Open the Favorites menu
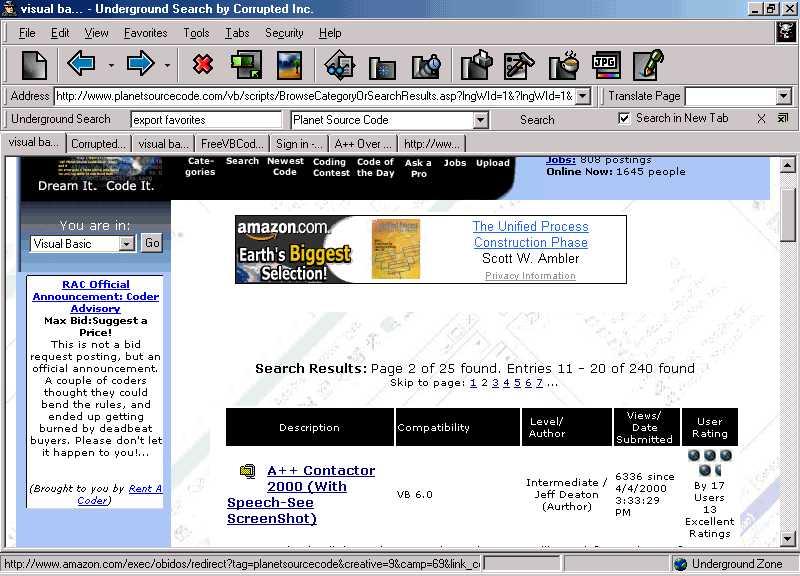This screenshot has width=800, height=576. [x=145, y=33]
